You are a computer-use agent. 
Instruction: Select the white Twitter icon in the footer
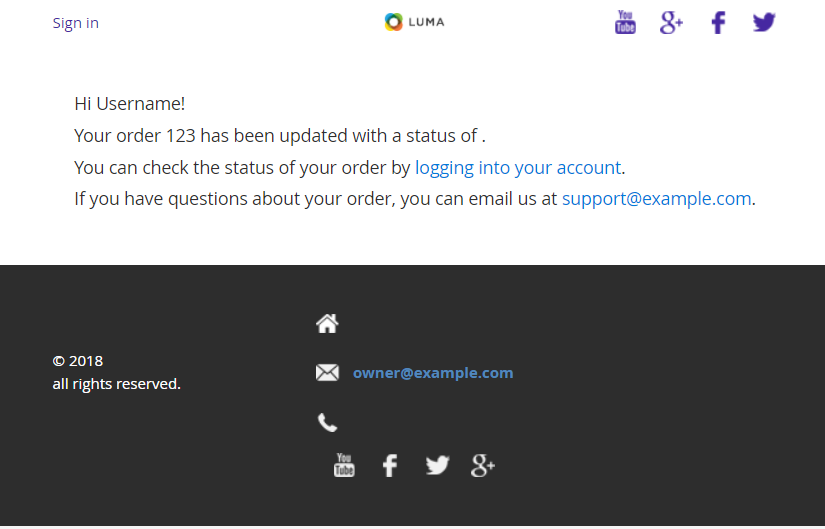(437, 465)
